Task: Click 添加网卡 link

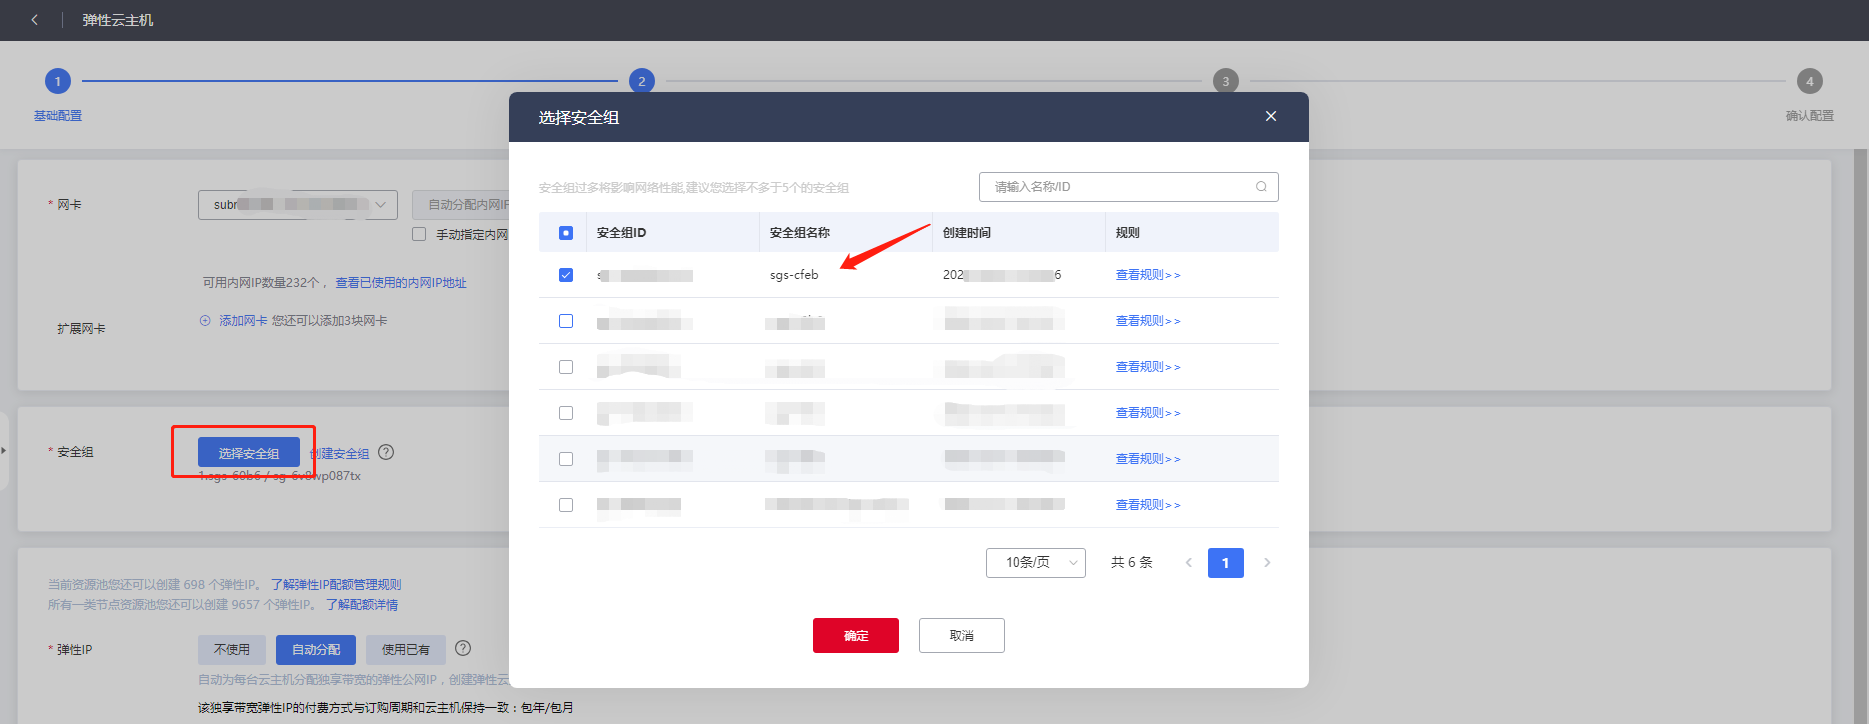Action: tap(243, 321)
